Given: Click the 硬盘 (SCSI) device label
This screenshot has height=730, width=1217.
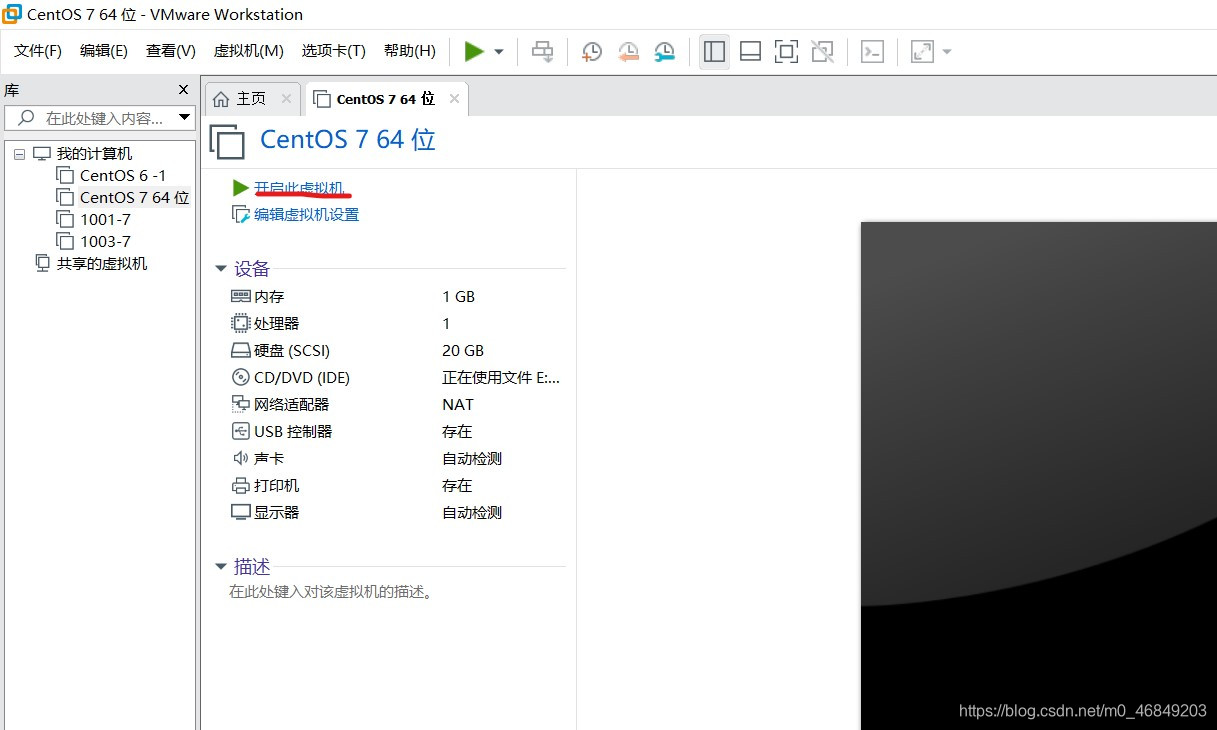Looking at the screenshot, I should 292,350.
